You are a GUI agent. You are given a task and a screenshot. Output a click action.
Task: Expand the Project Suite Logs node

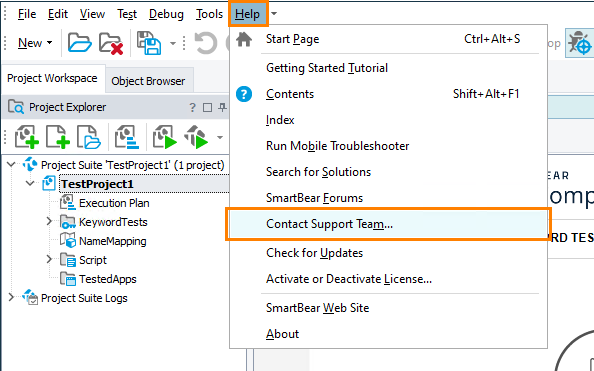(11, 297)
